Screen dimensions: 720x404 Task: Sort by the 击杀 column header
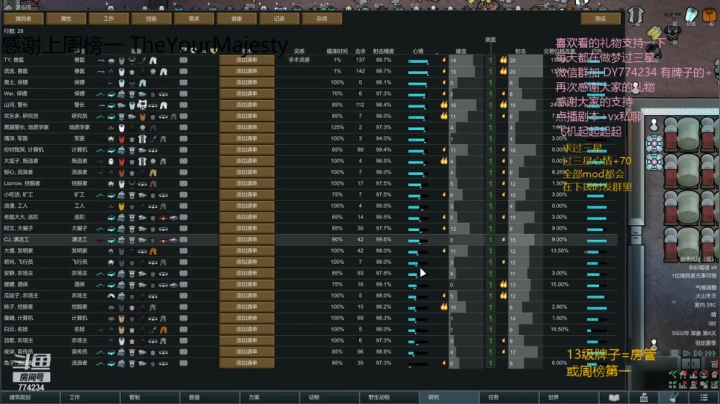(x=360, y=51)
